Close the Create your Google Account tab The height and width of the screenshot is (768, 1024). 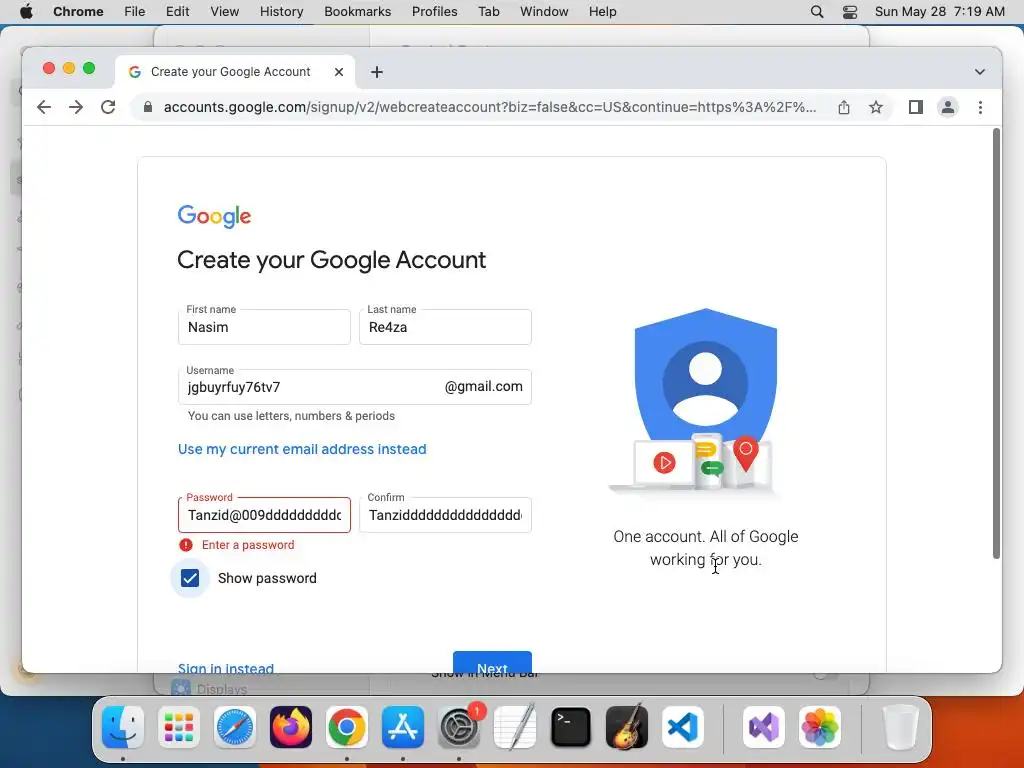click(x=339, y=72)
